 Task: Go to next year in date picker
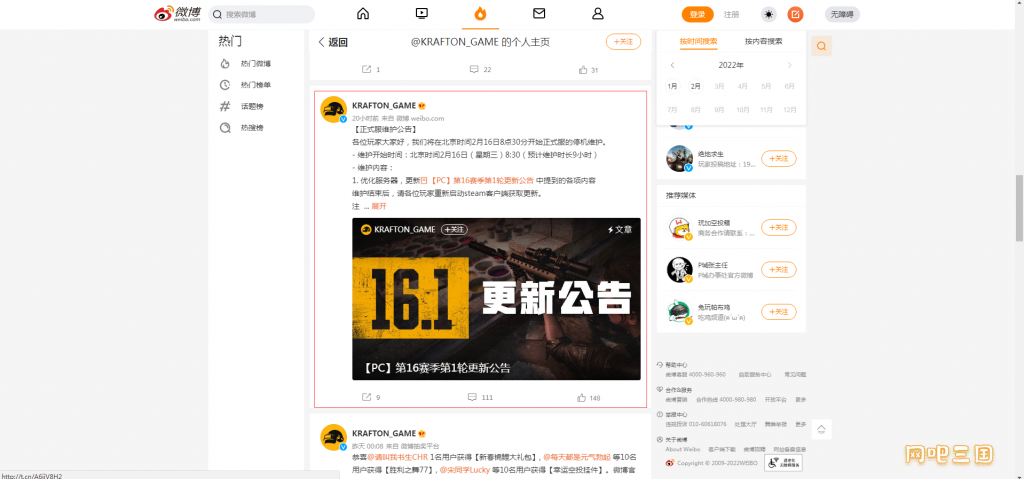tap(790, 65)
